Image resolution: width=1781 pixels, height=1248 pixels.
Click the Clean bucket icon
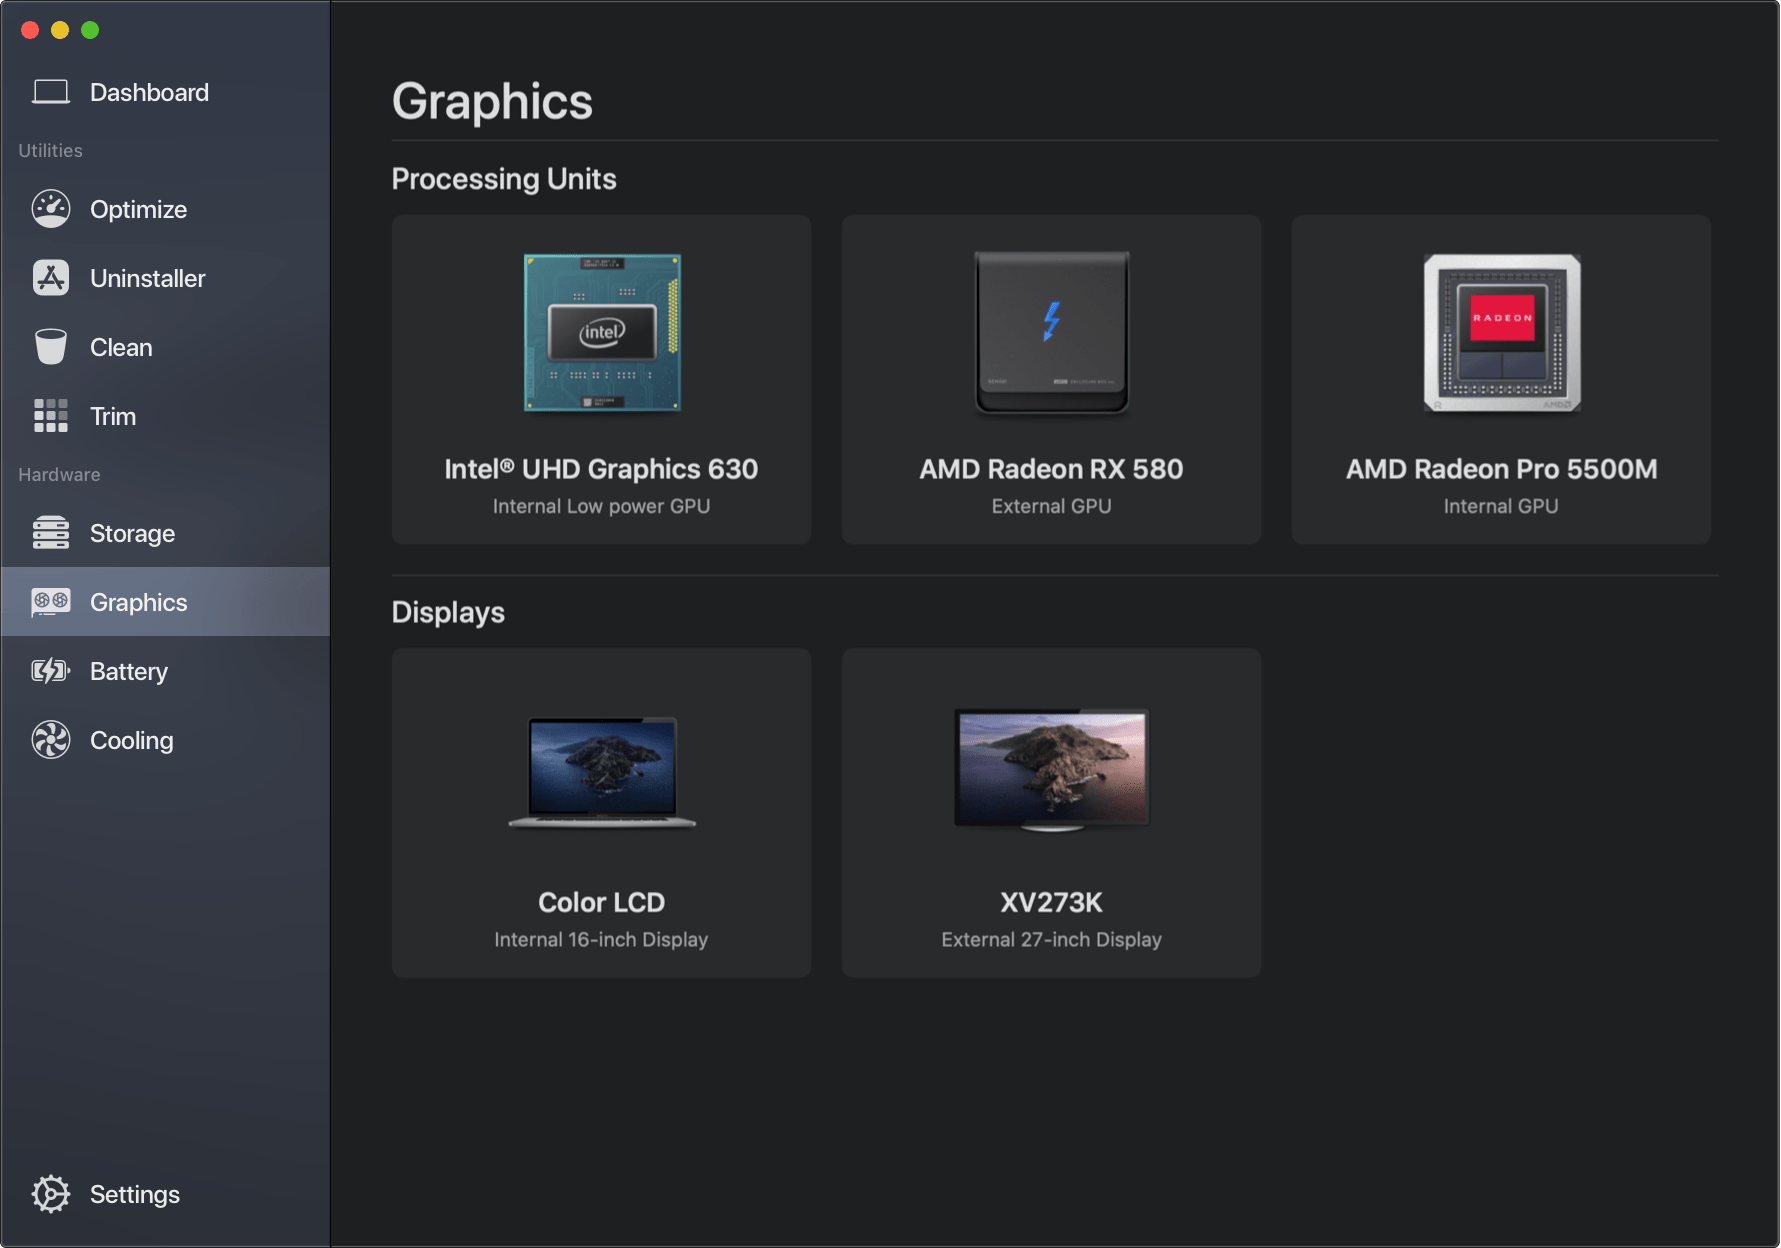point(50,347)
